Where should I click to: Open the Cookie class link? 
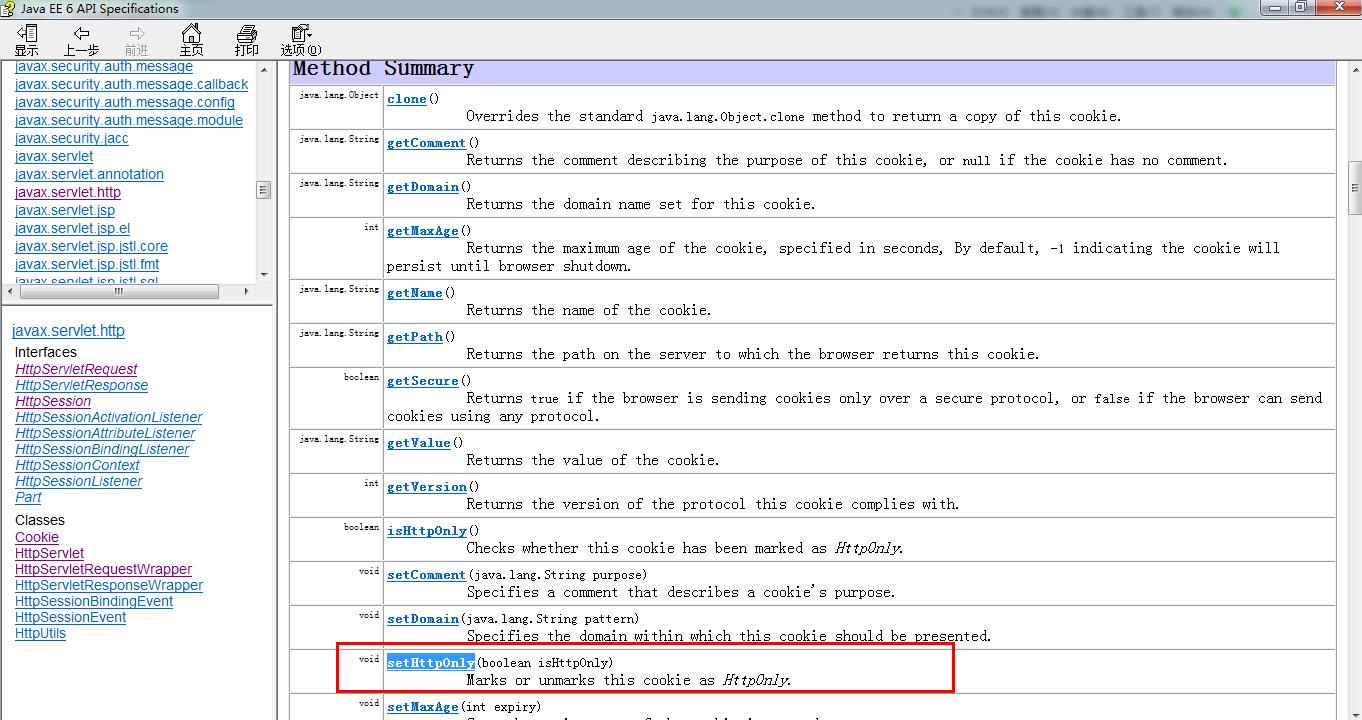[37, 537]
